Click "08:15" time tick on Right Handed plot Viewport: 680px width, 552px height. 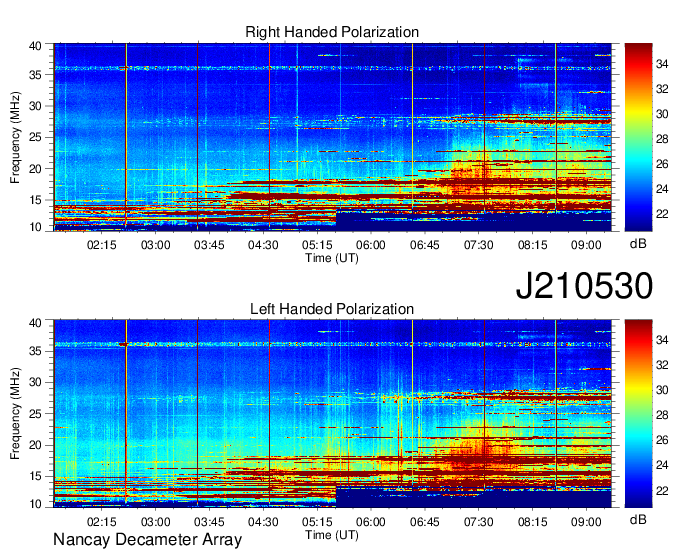tap(532, 245)
